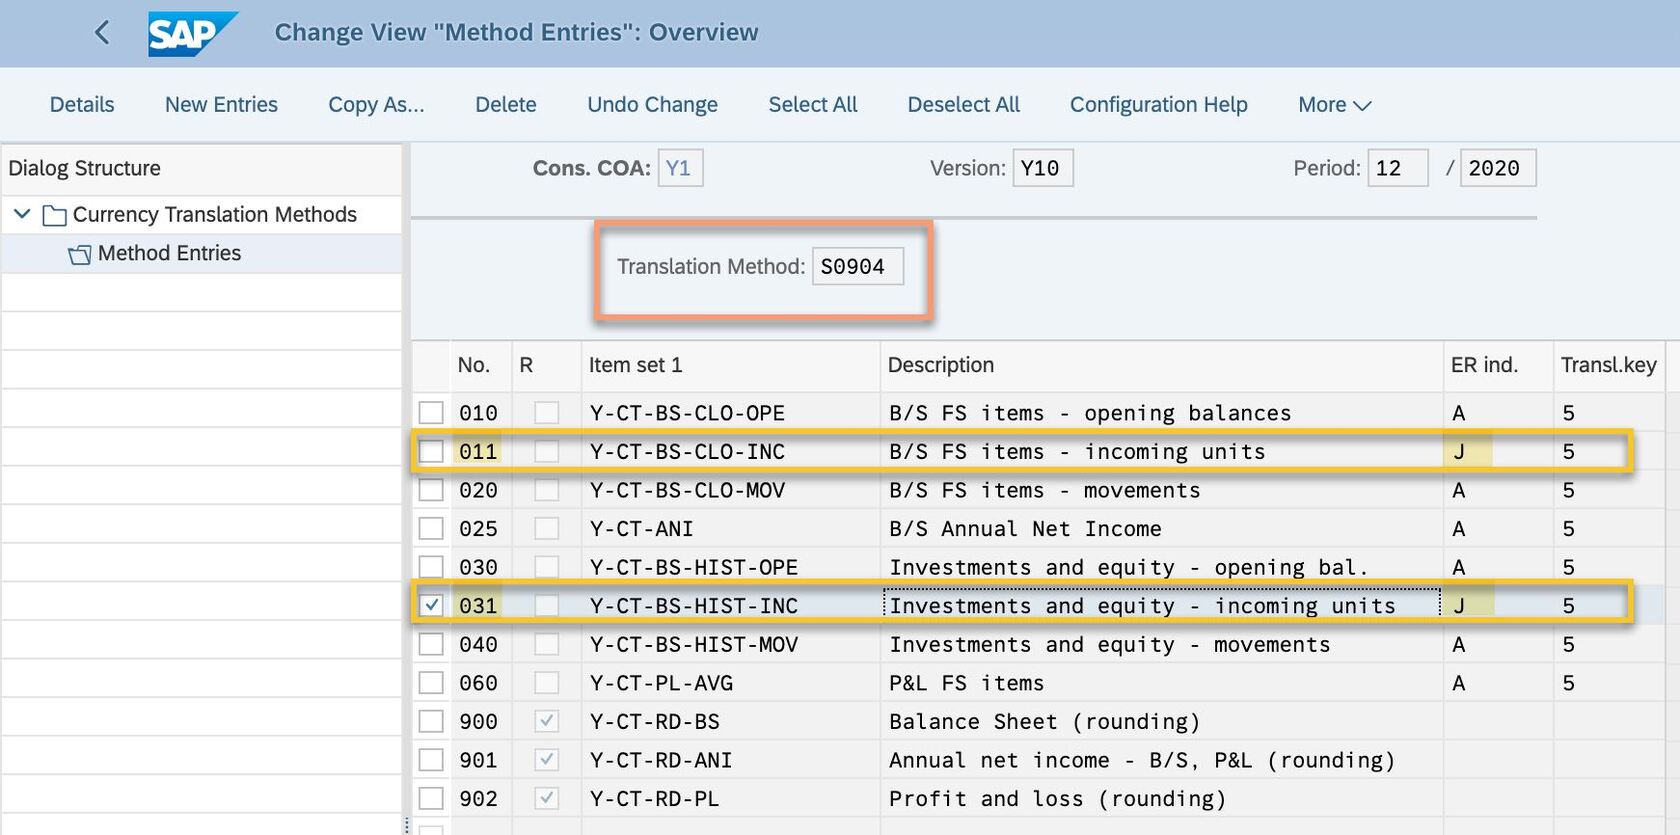Click the year field 2020

point(1498,168)
